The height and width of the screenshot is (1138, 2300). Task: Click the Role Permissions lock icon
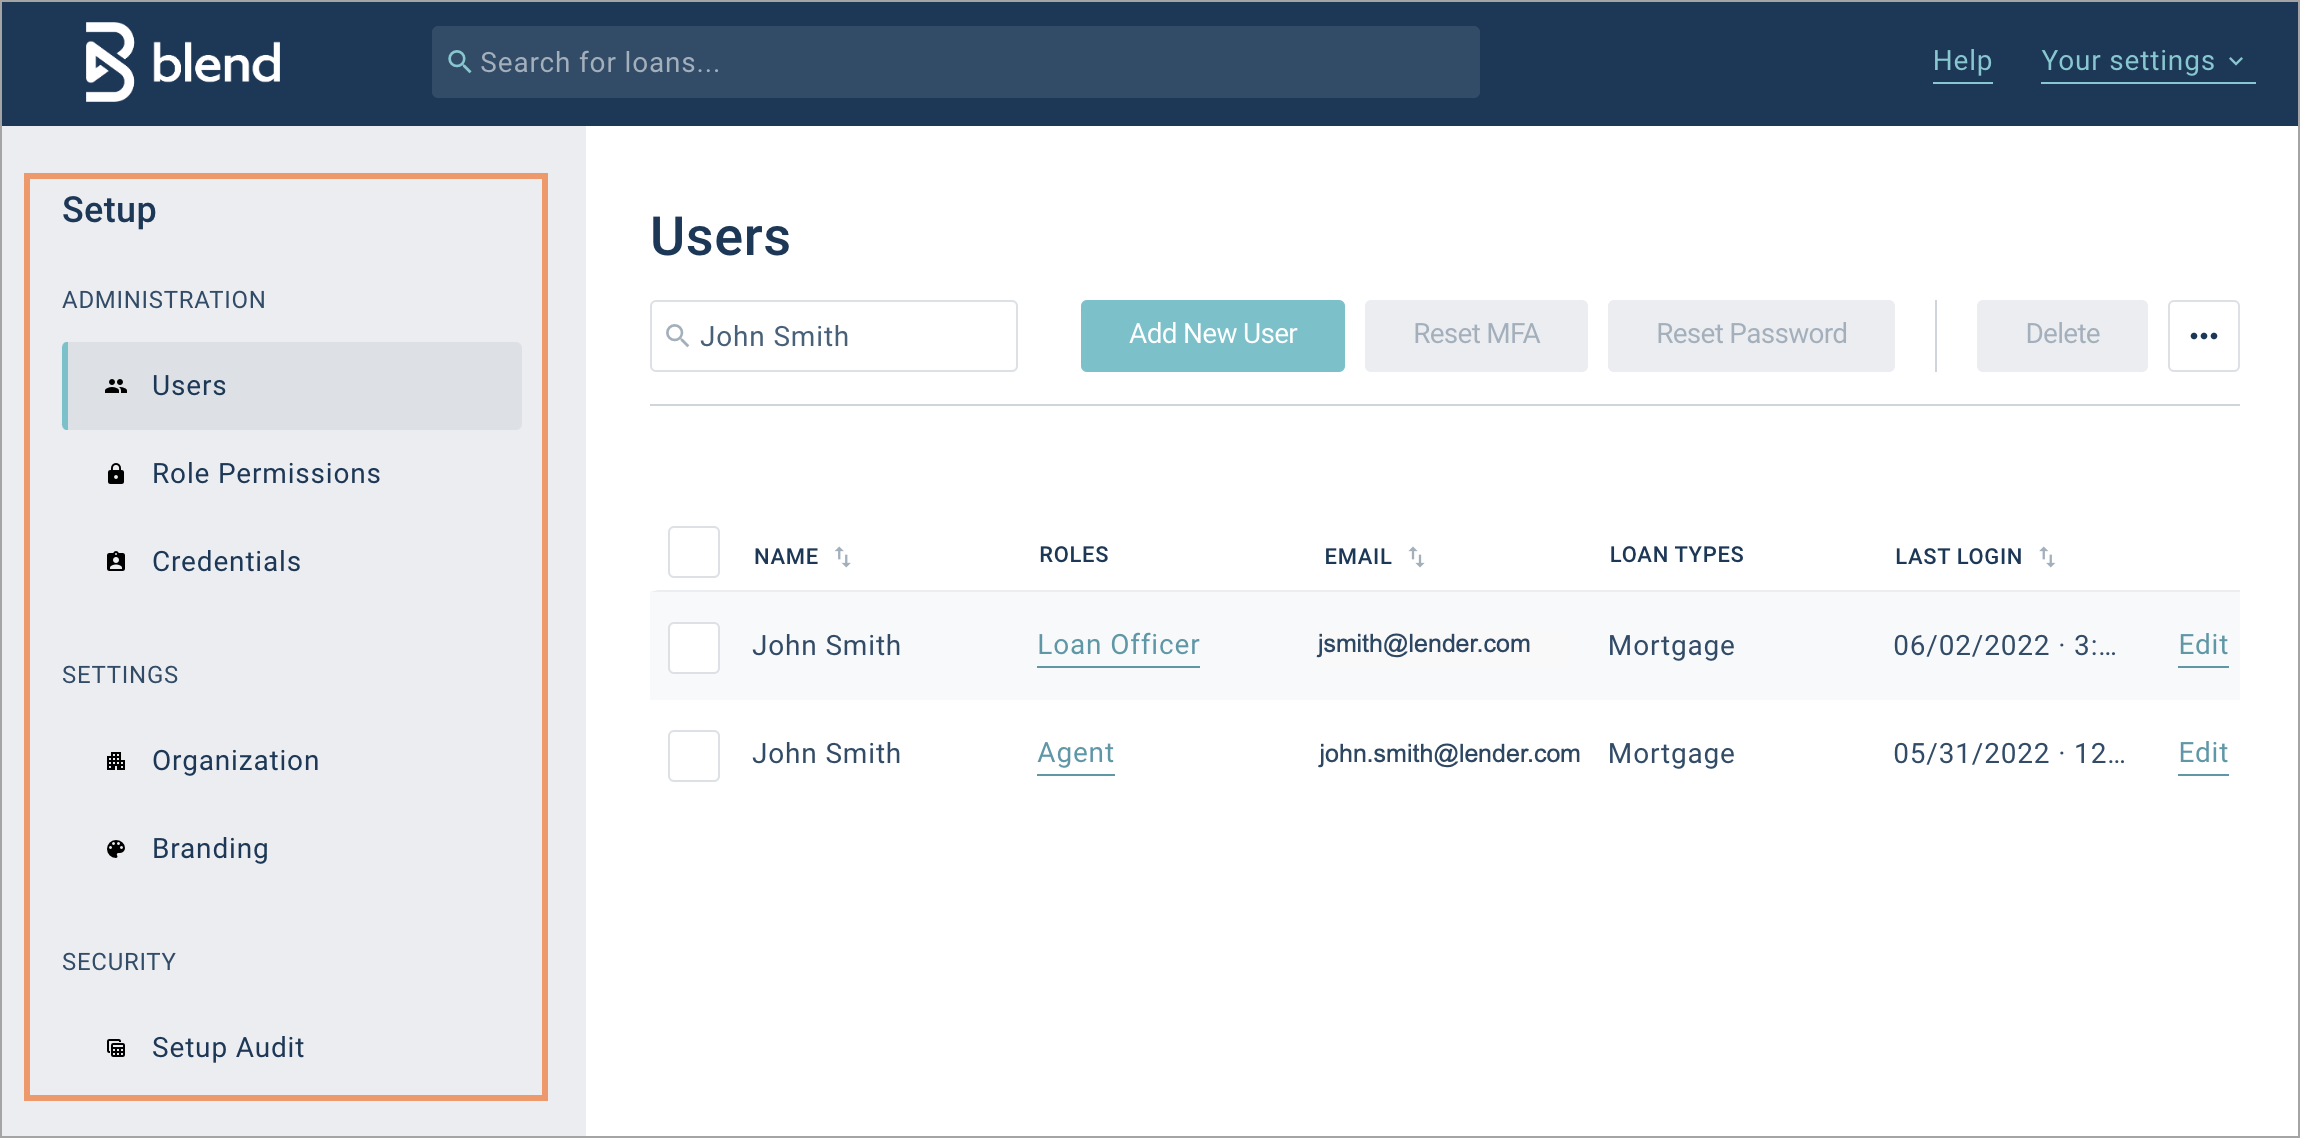116,474
